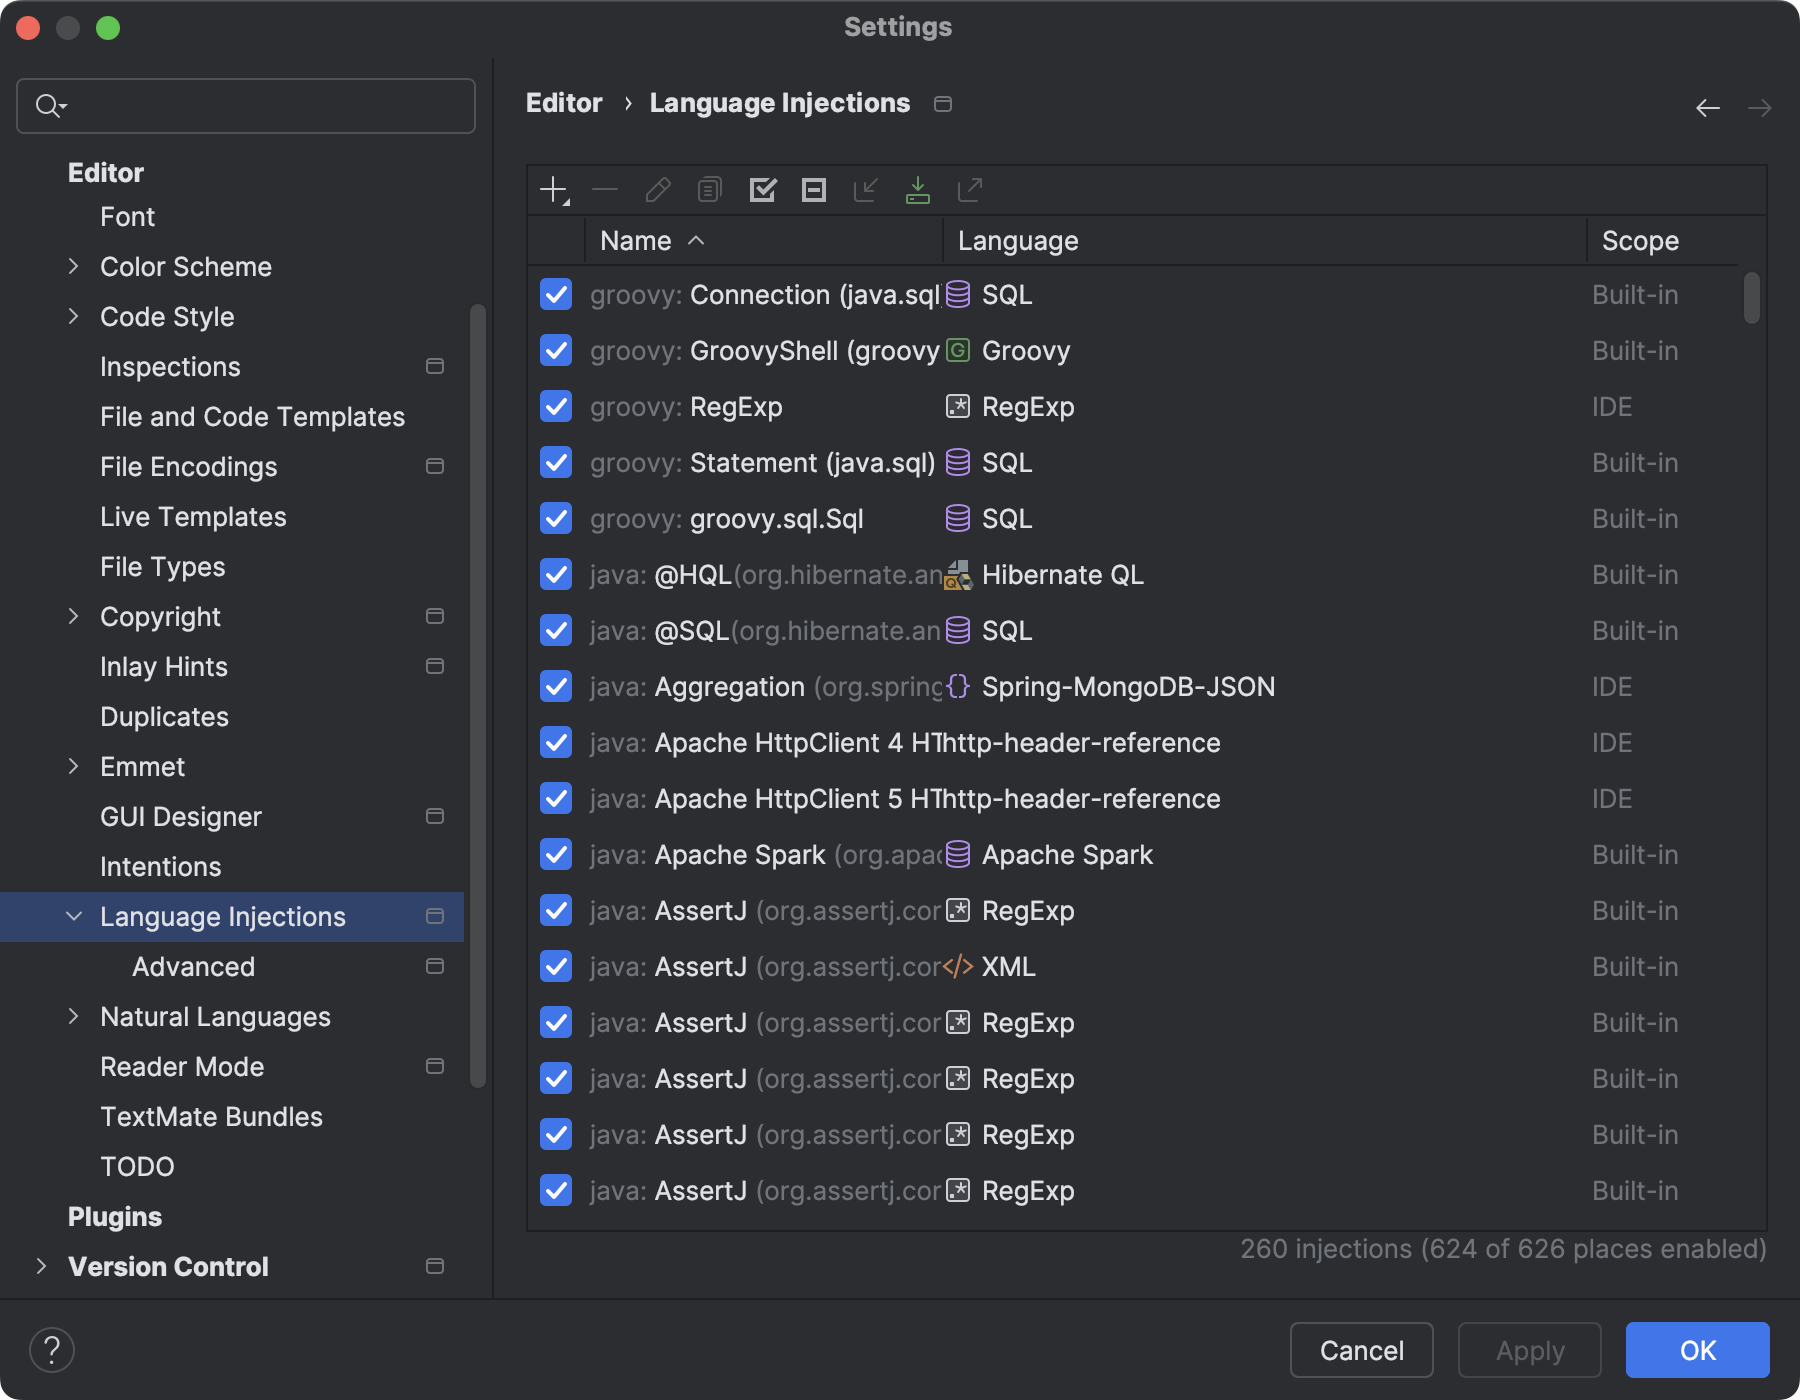Click the Duplicate injection icon
Image resolution: width=1800 pixels, height=1400 pixels.
[x=709, y=190]
